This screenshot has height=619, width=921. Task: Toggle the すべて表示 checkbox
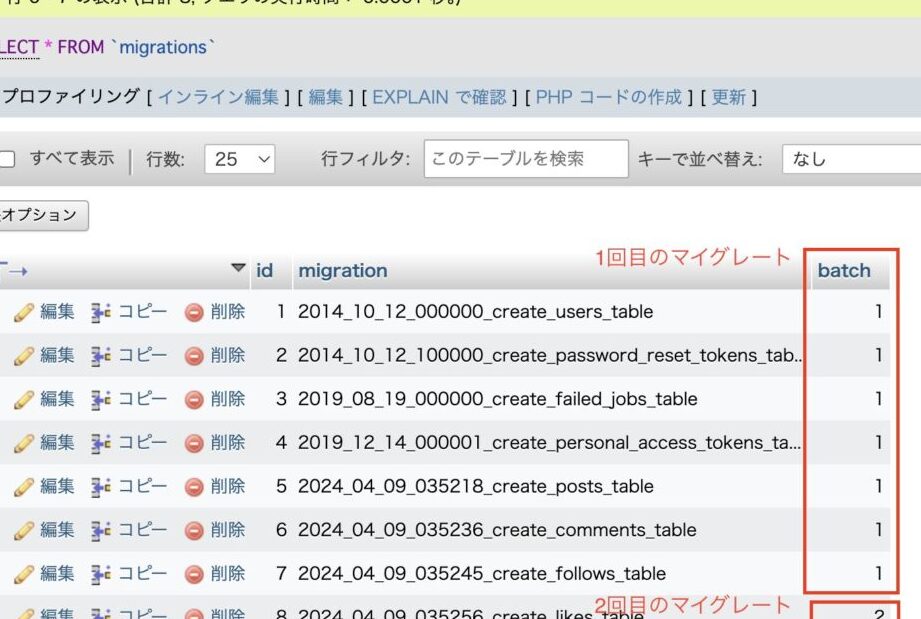tap(8, 159)
